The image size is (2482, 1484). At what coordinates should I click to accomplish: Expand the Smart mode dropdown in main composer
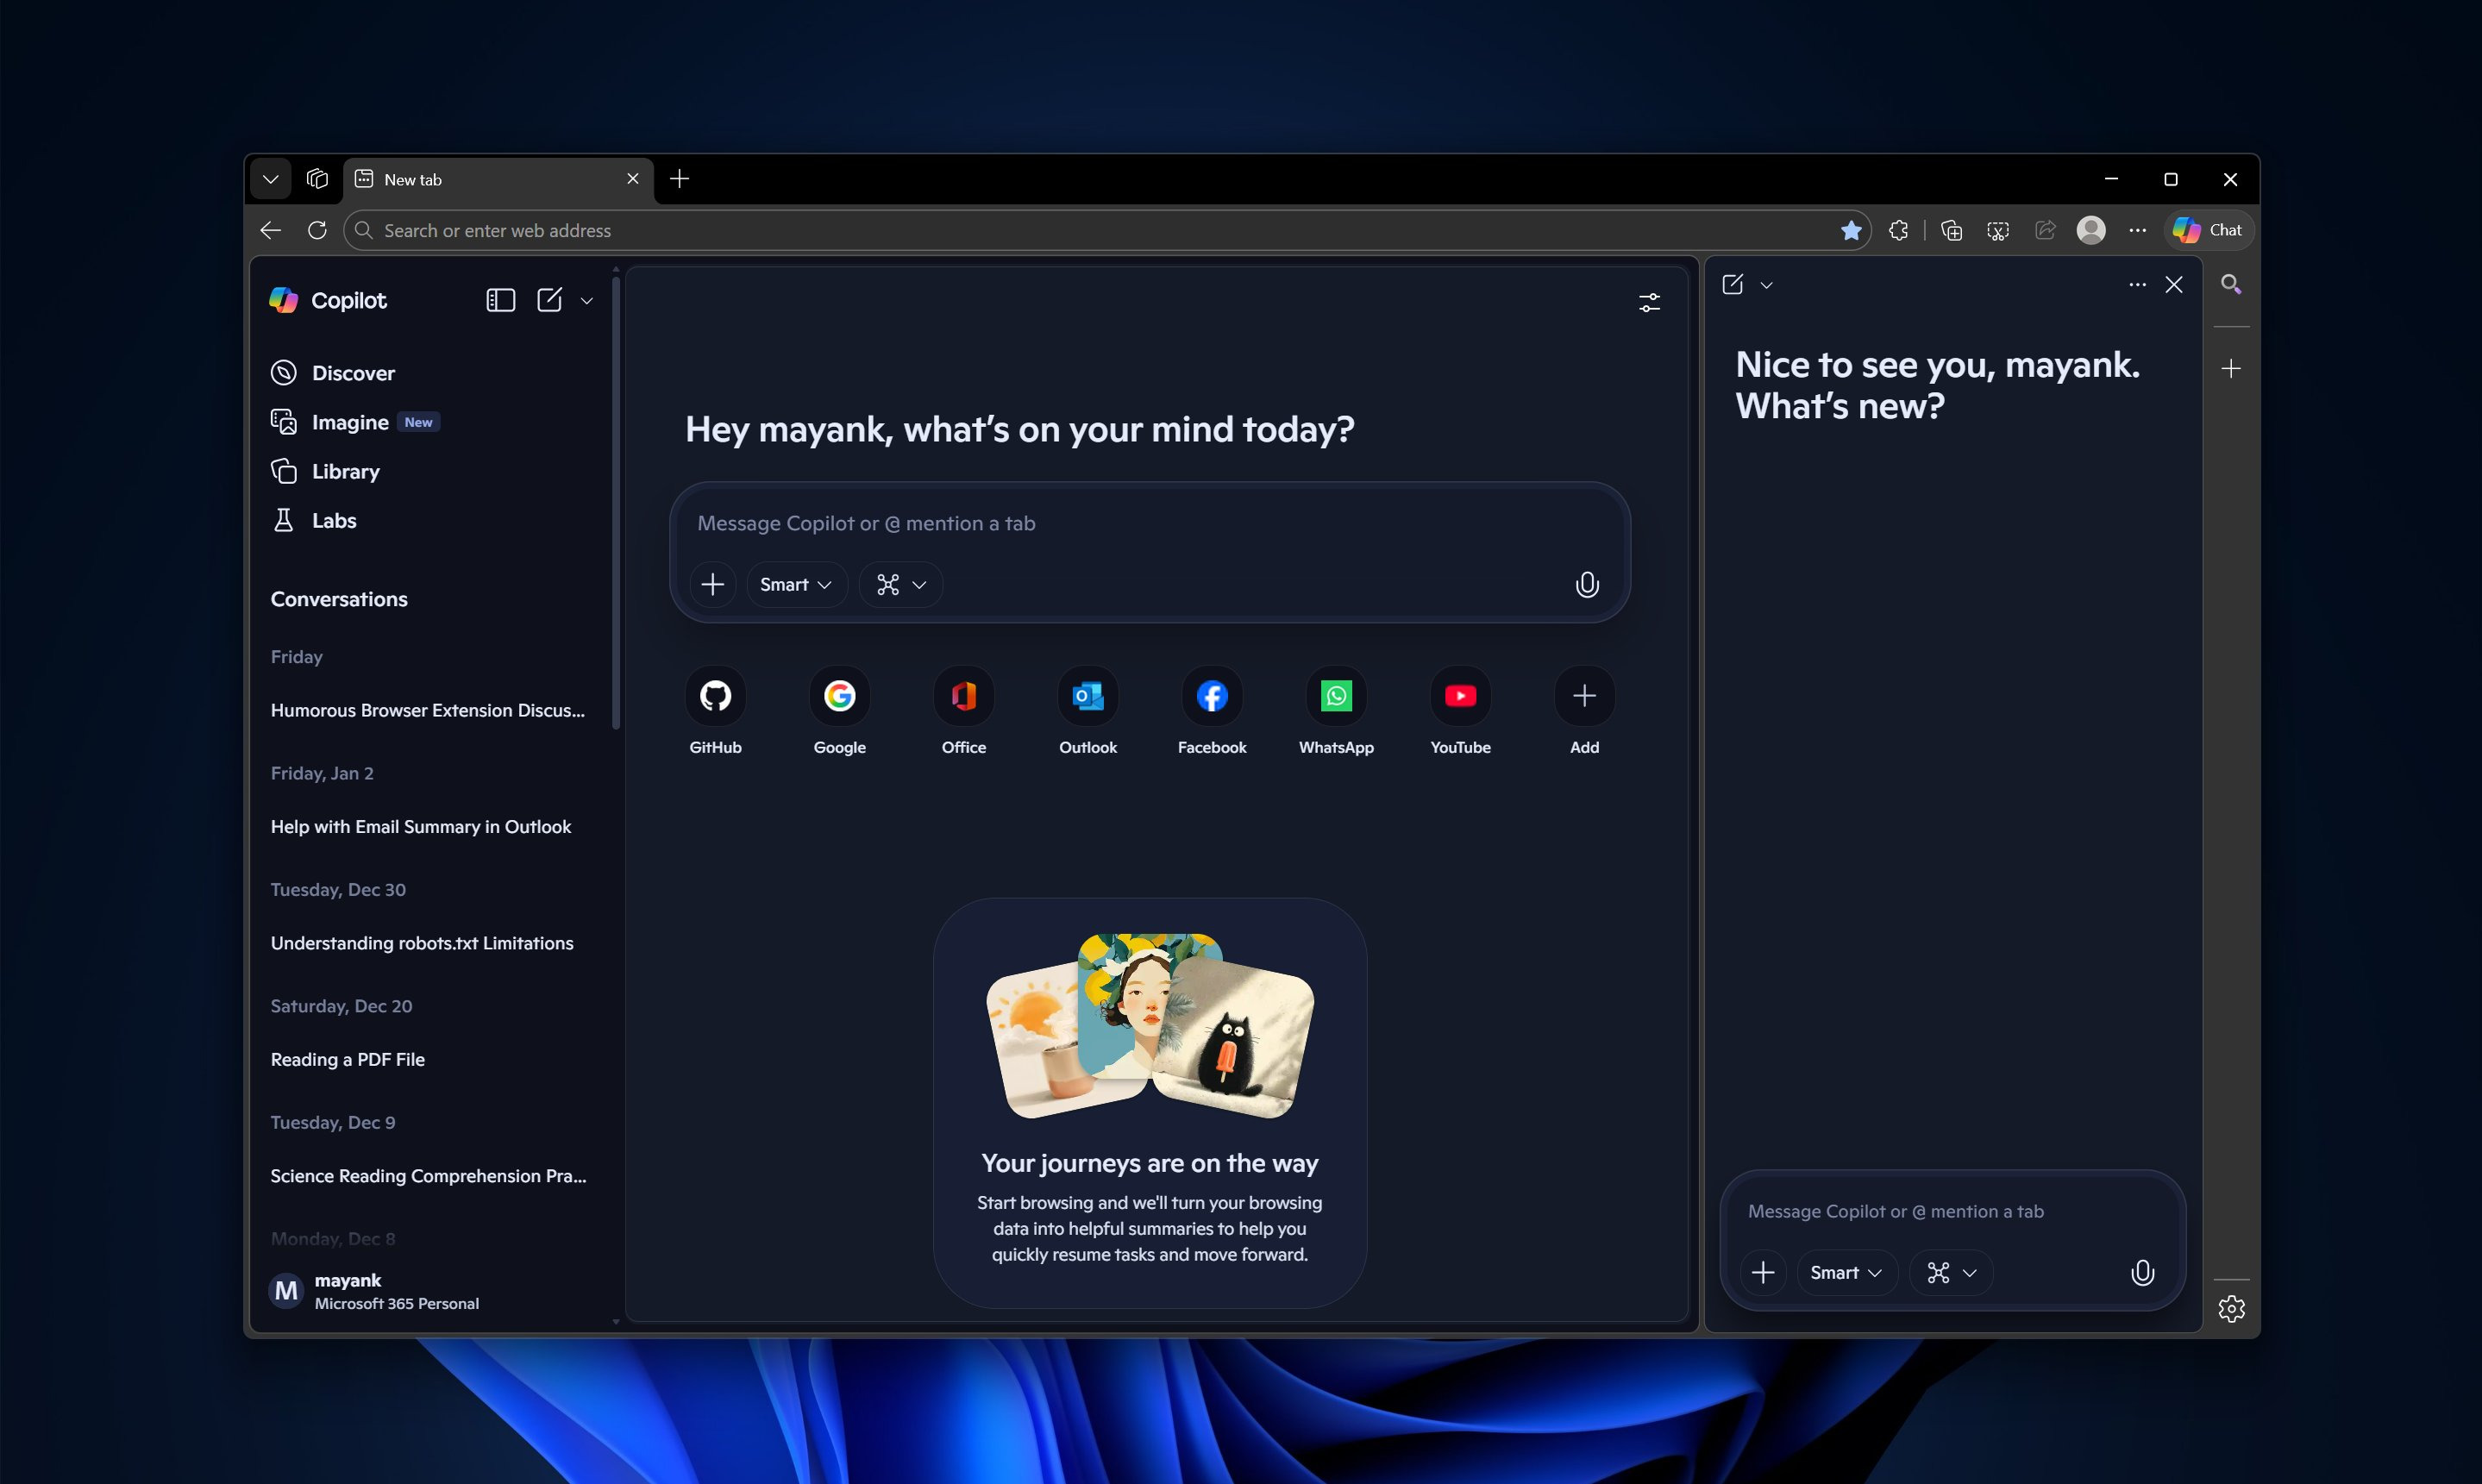796,585
